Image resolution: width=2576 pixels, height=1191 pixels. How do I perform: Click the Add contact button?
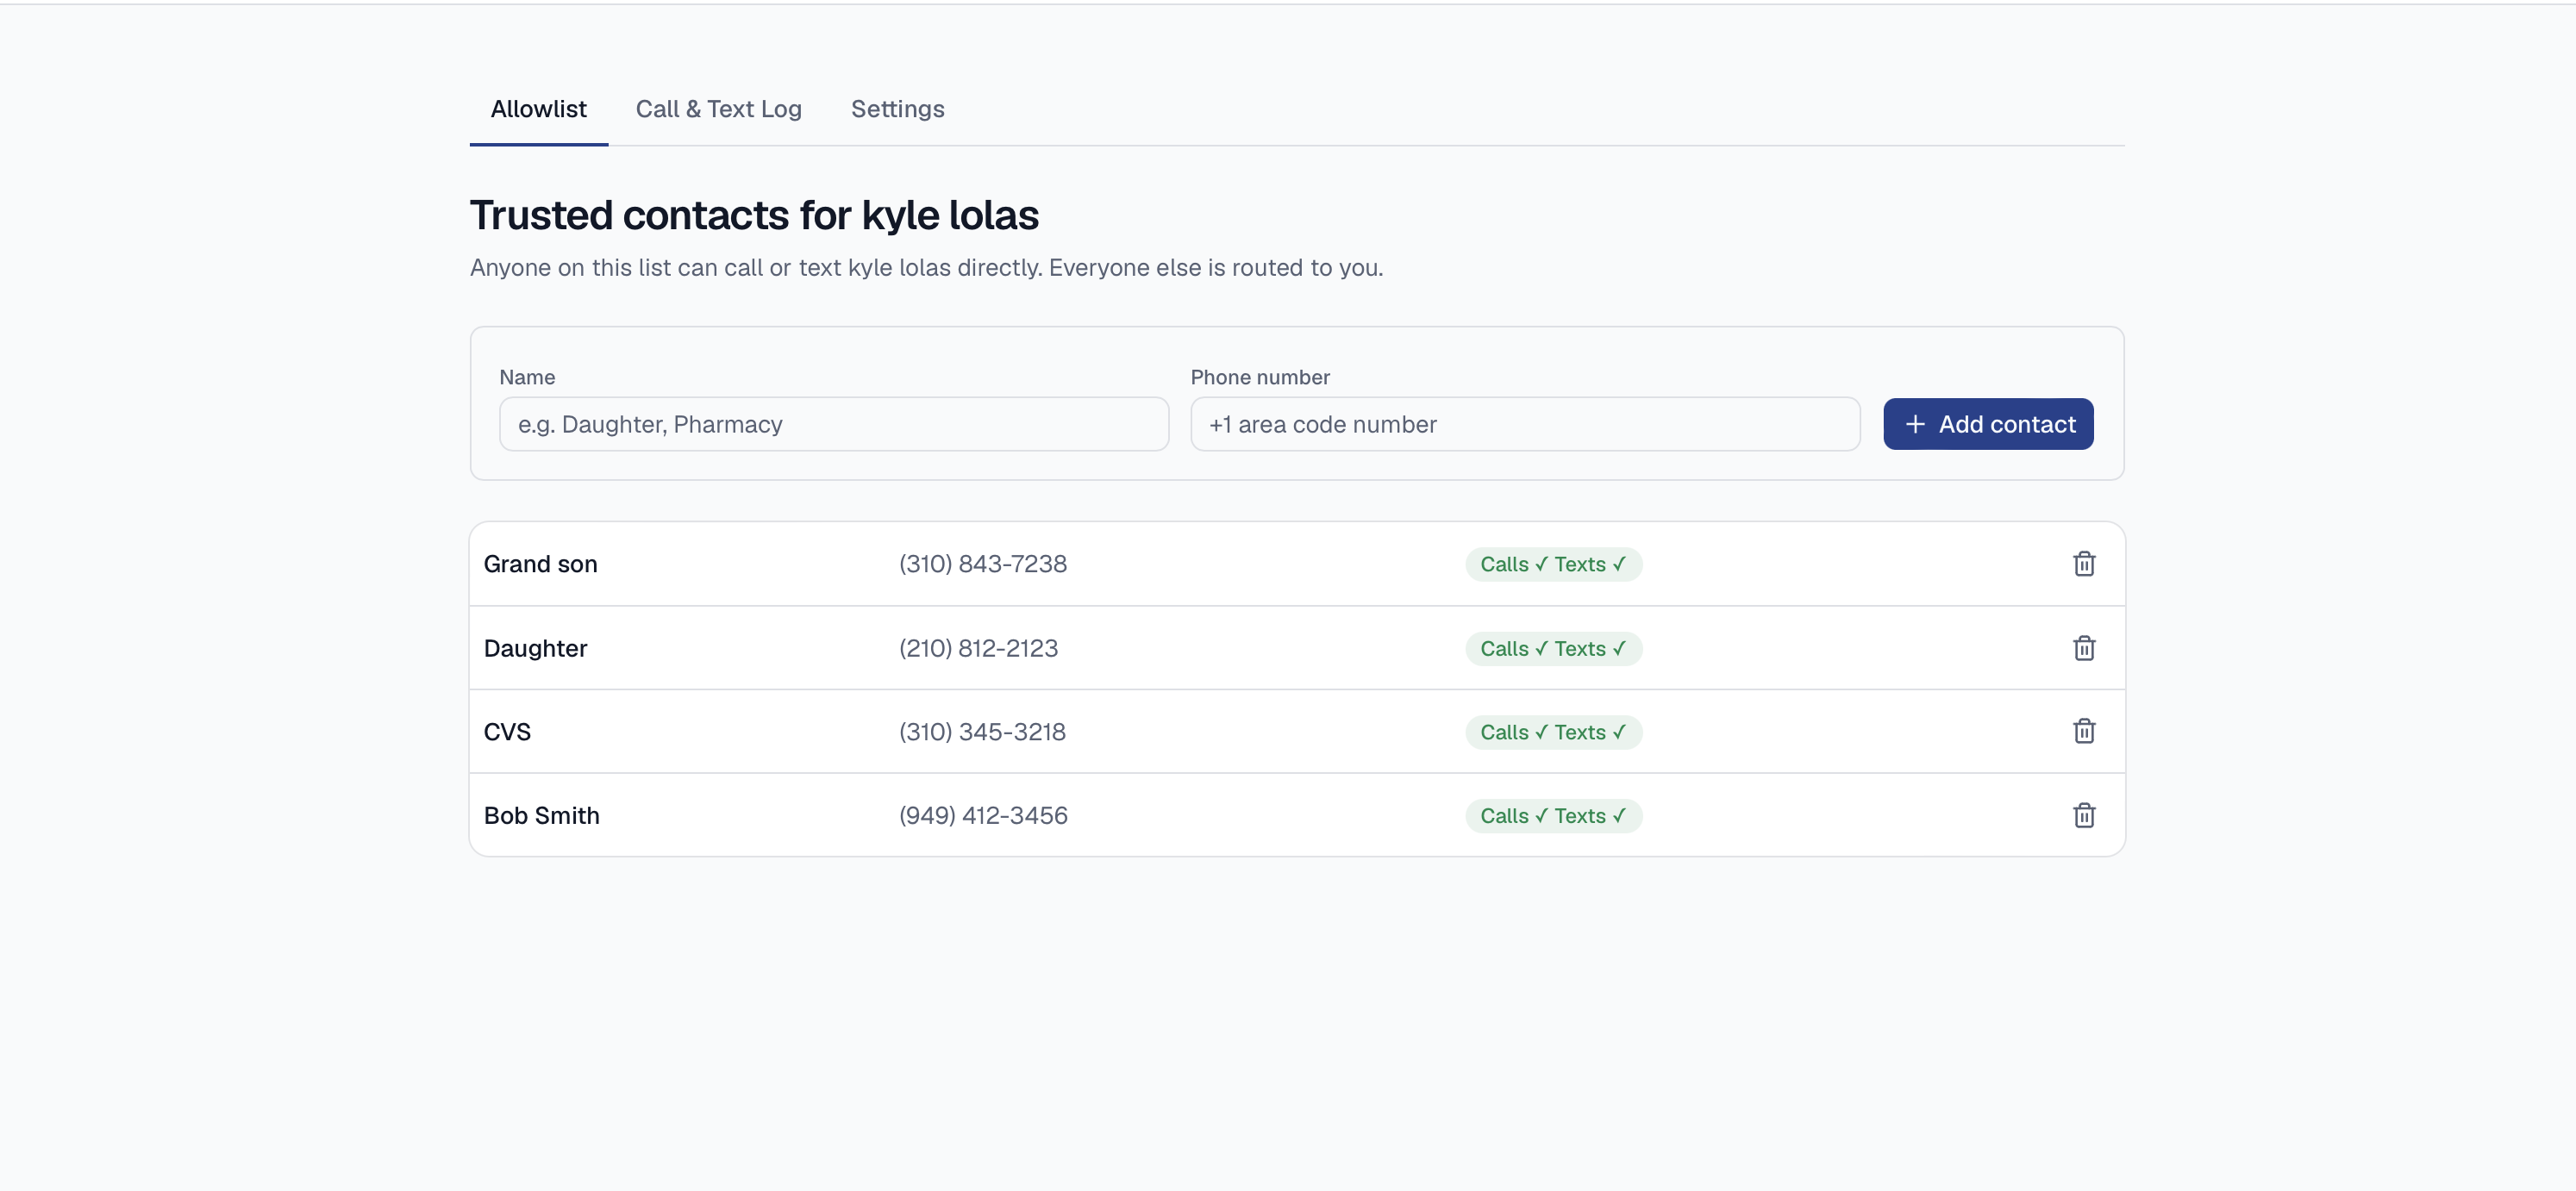pos(1988,424)
